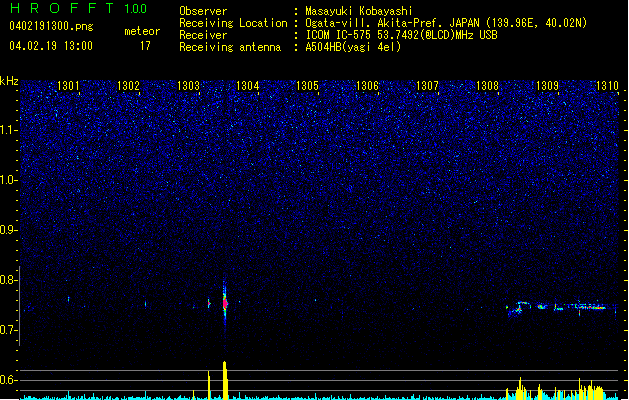Click the 0.8 kHz frequency label
This screenshot has width=629, height=400.
coord(8,280)
